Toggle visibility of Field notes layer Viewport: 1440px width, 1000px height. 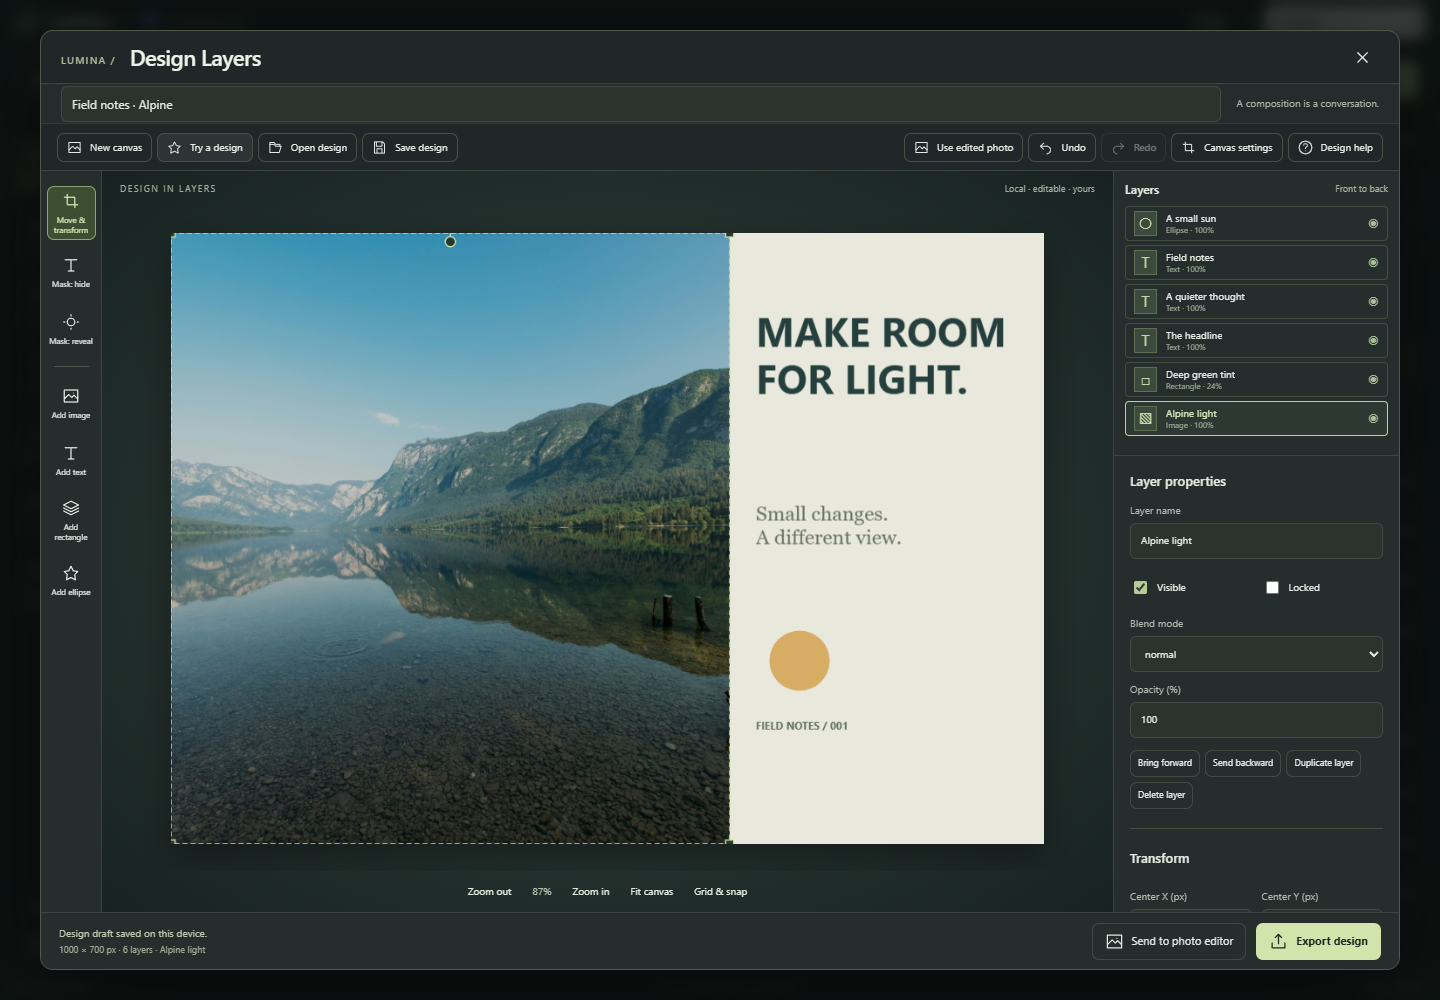pyautogui.click(x=1373, y=263)
